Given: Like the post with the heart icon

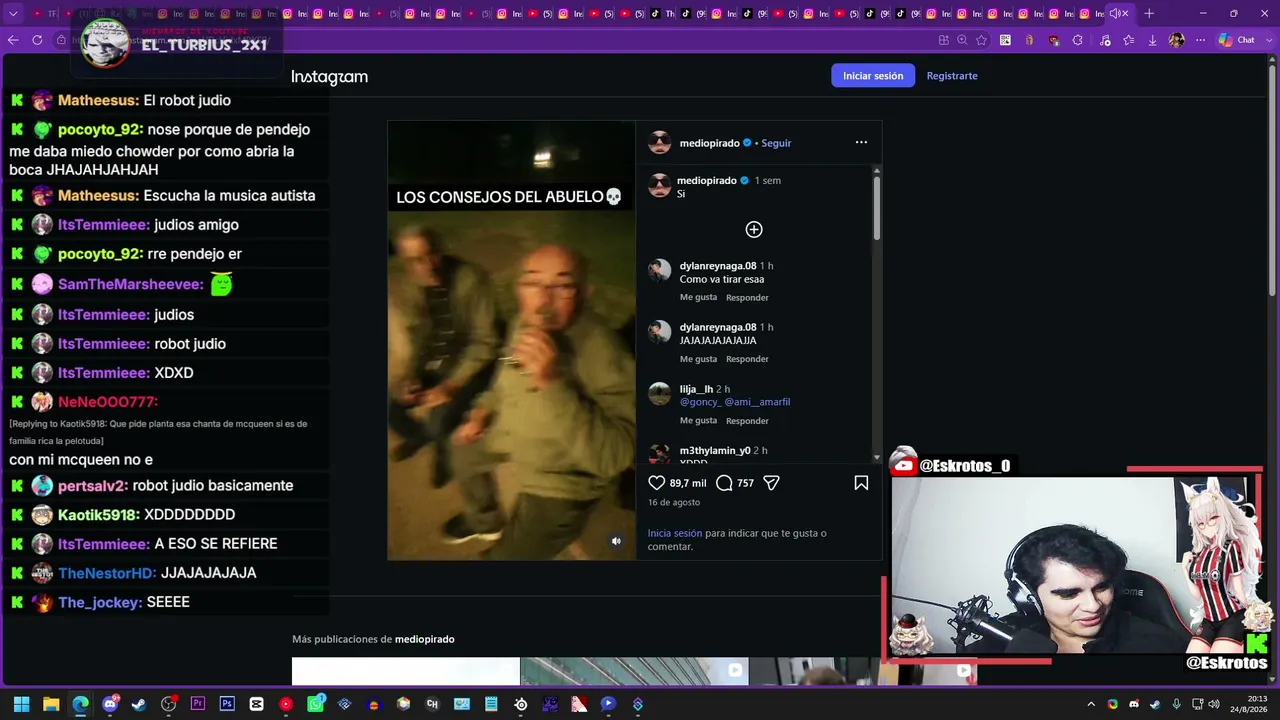Looking at the screenshot, I should tap(657, 483).
